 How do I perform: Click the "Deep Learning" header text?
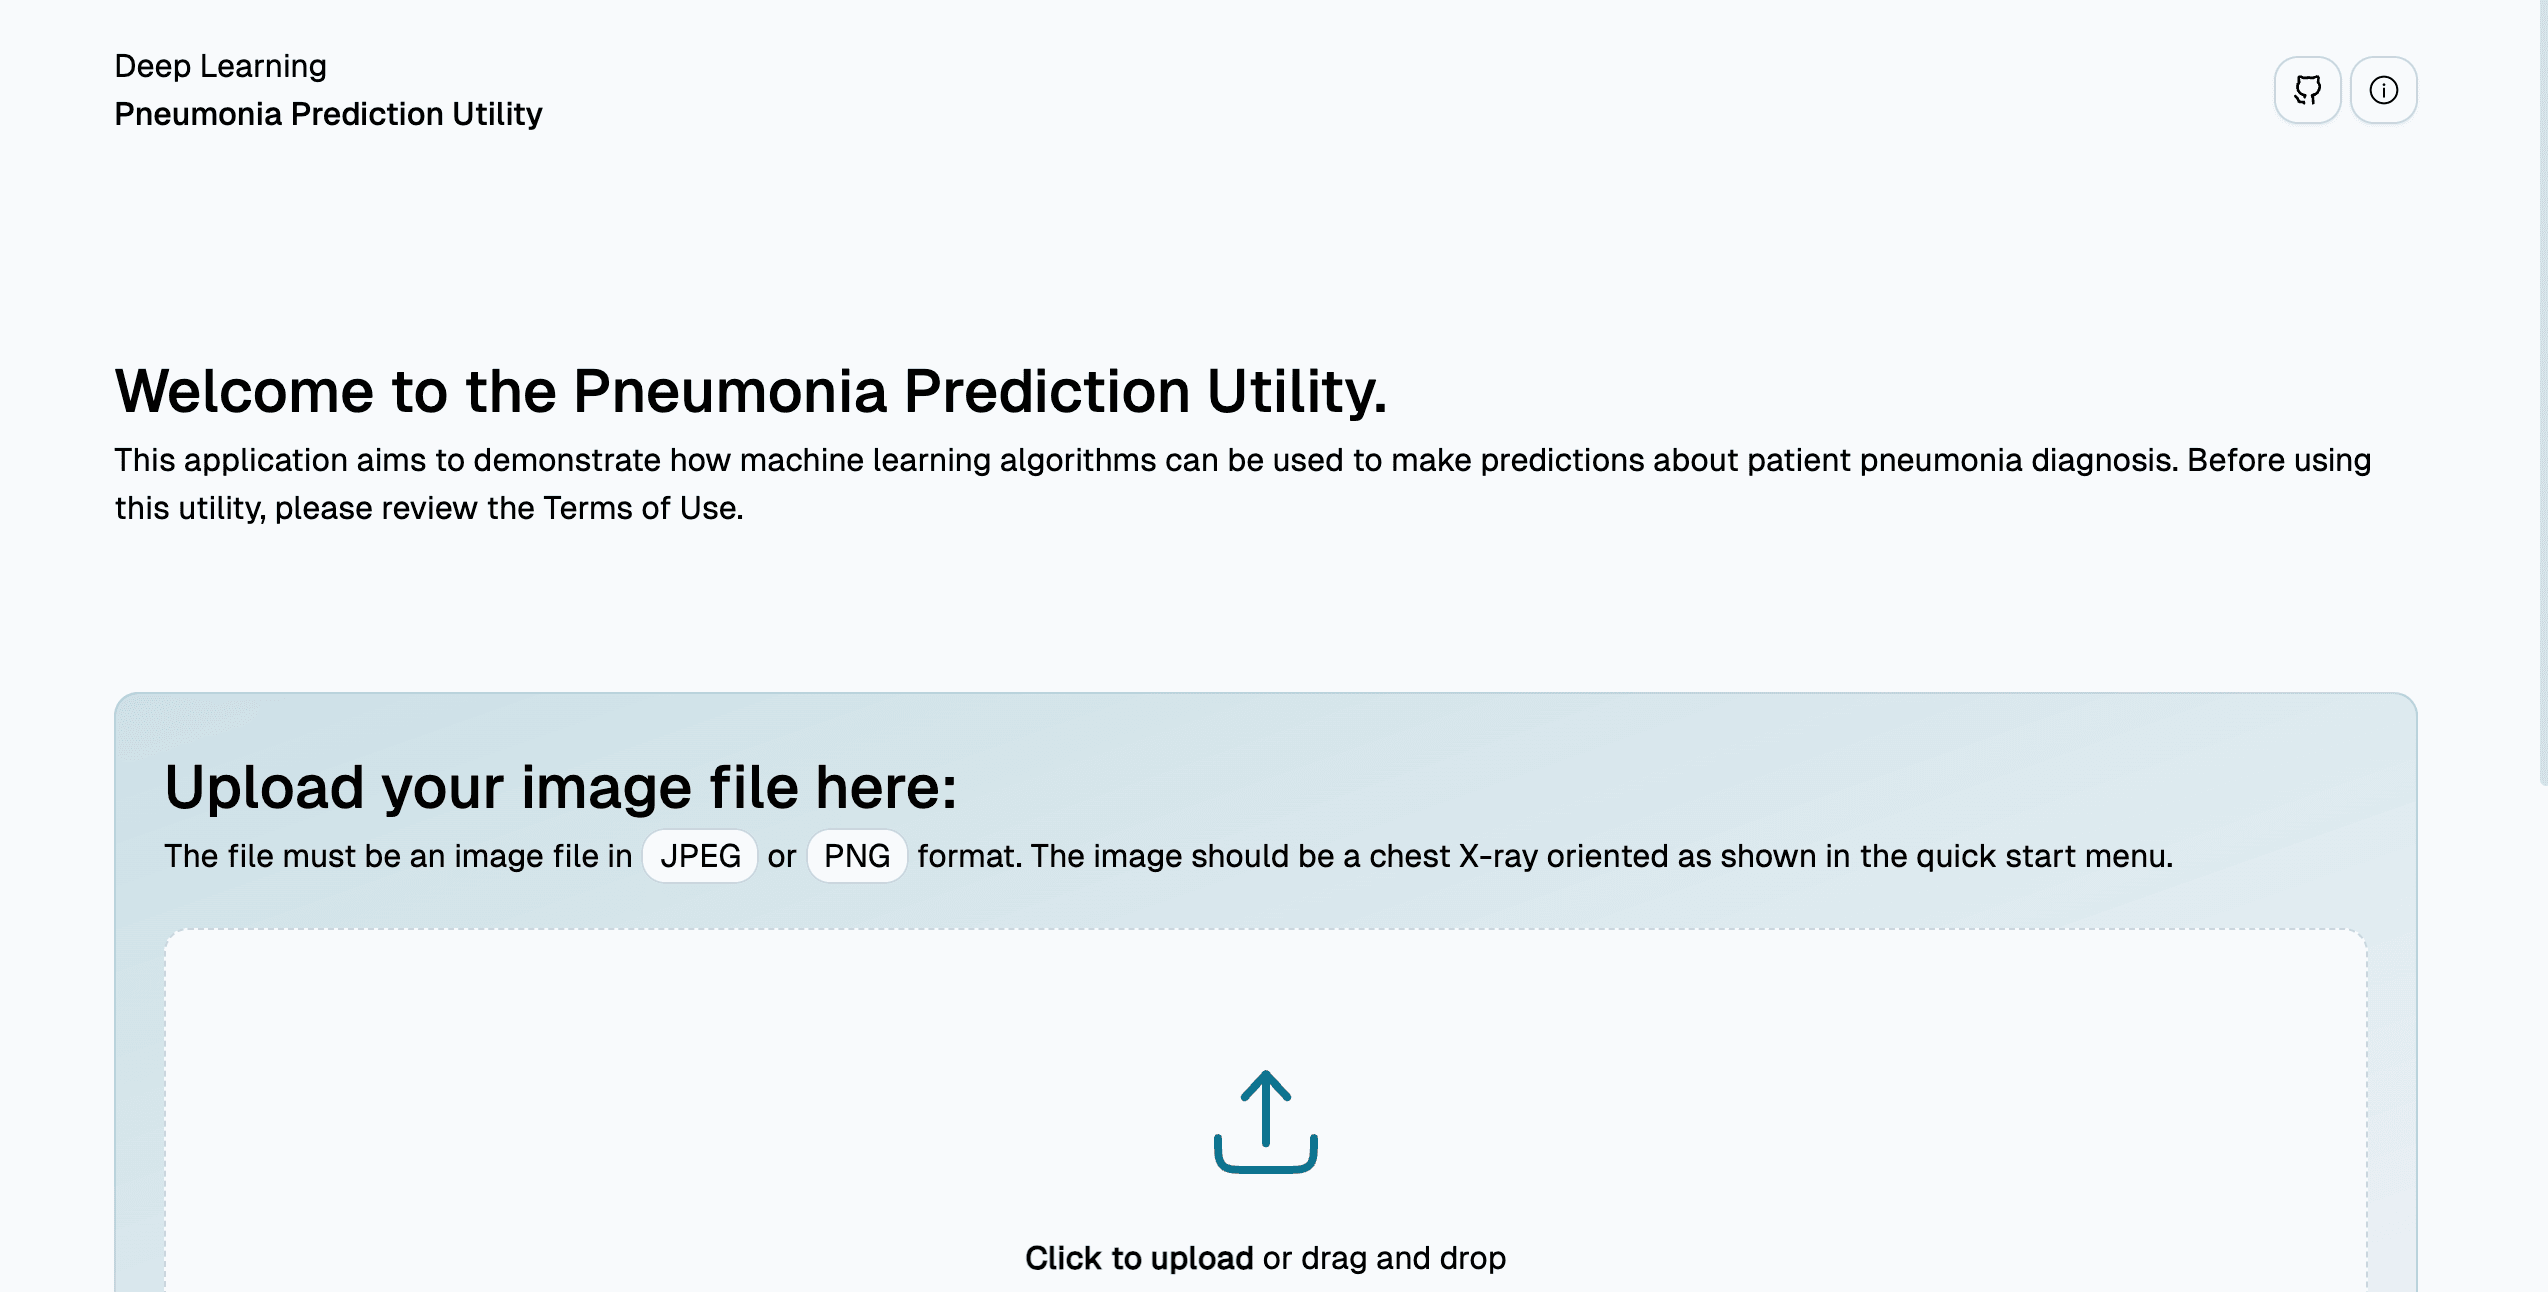220,66
